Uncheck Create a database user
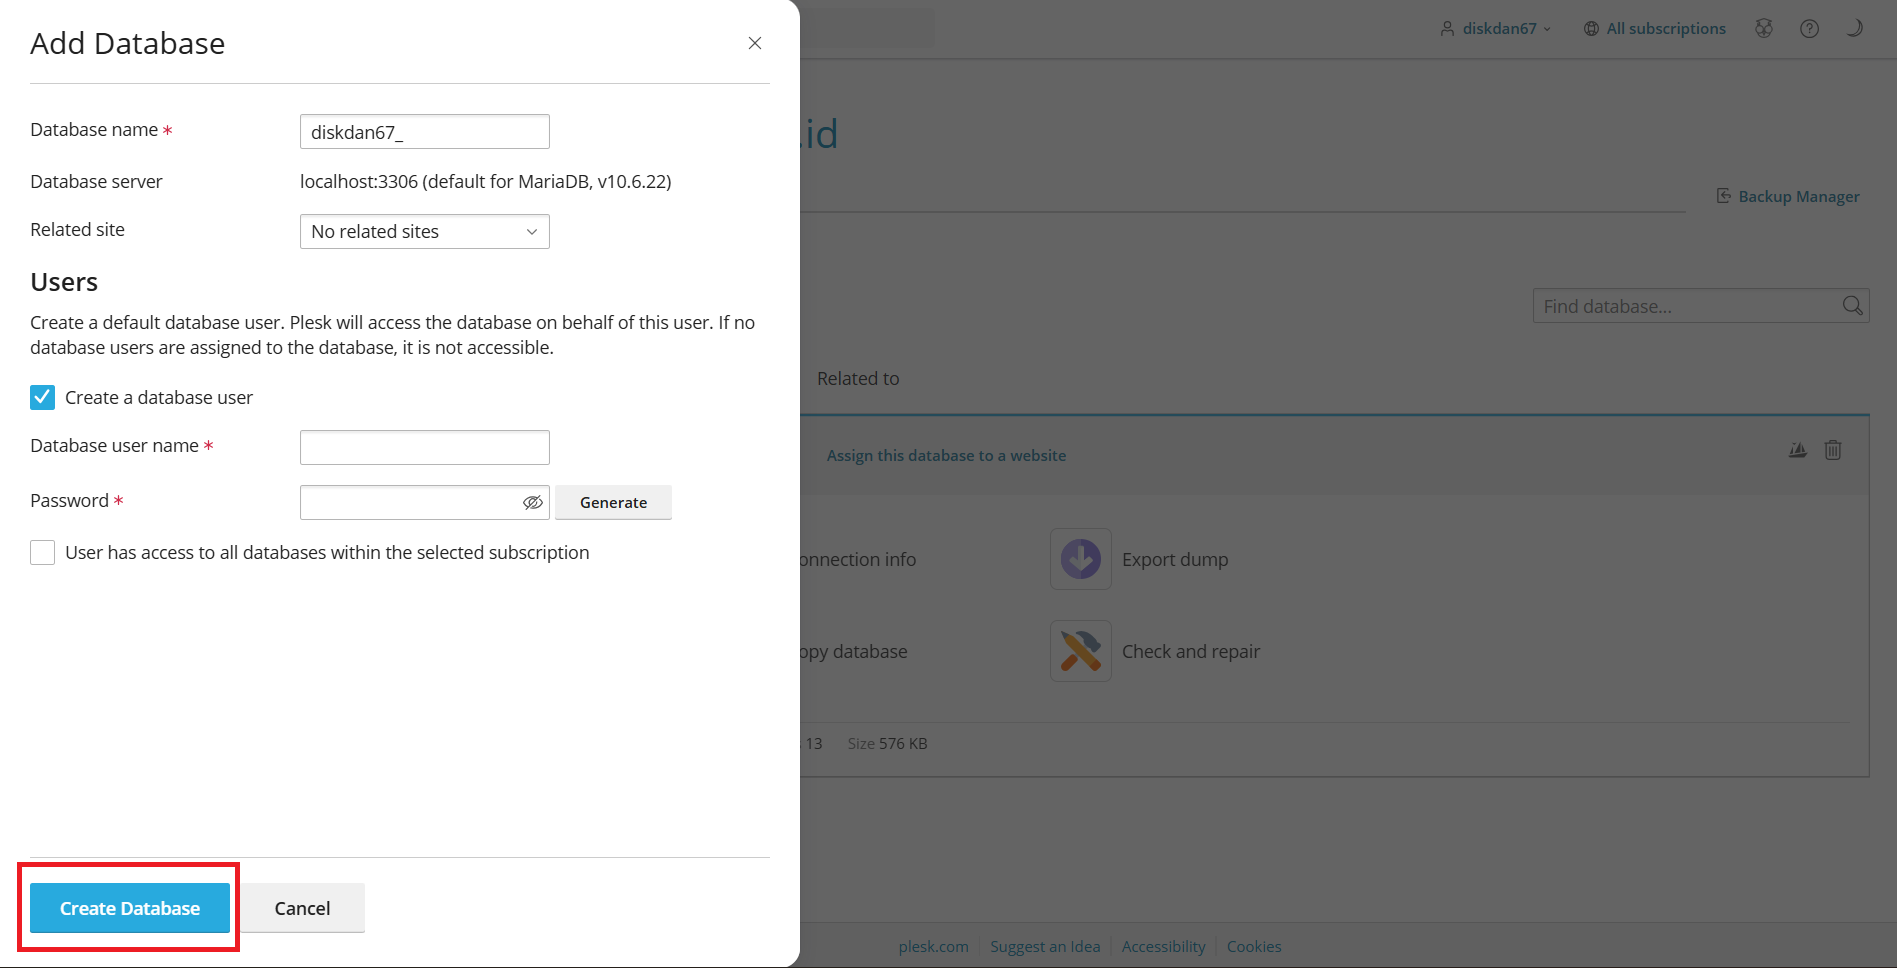Image resolution: width=1897 pixels, height=968 pixels. coord(42,398)
